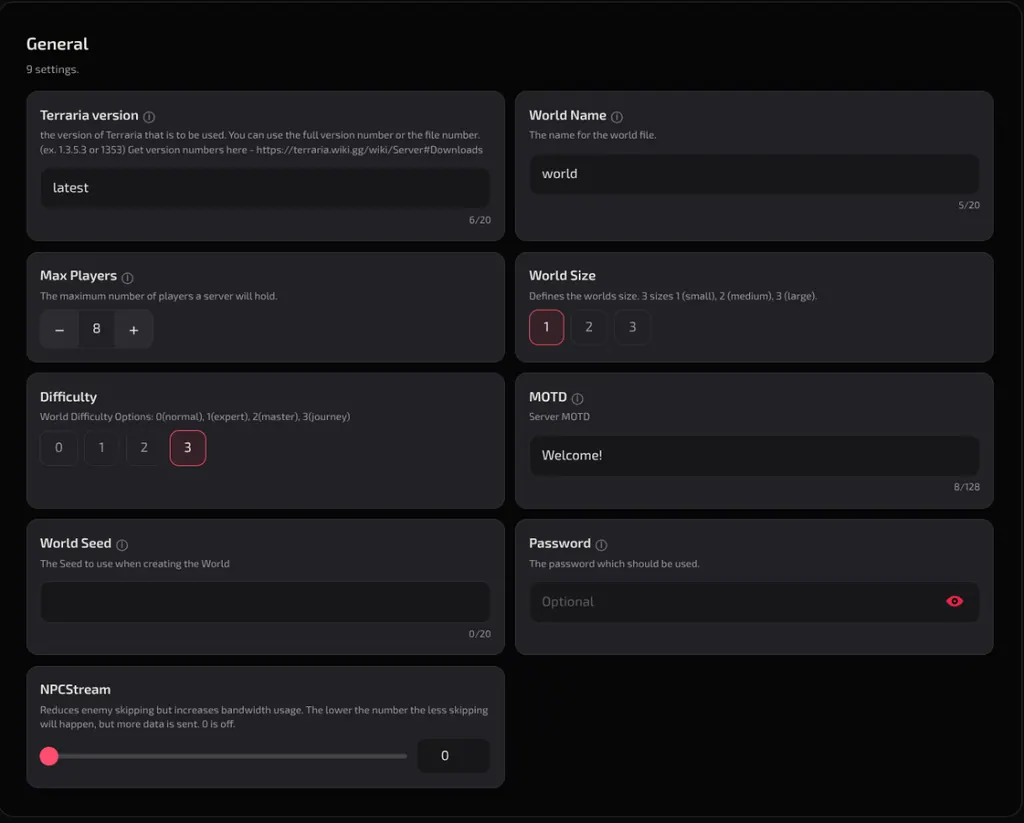
Task: Set Difficulty to 0 (normal)
Action: (x=59, y=448)
